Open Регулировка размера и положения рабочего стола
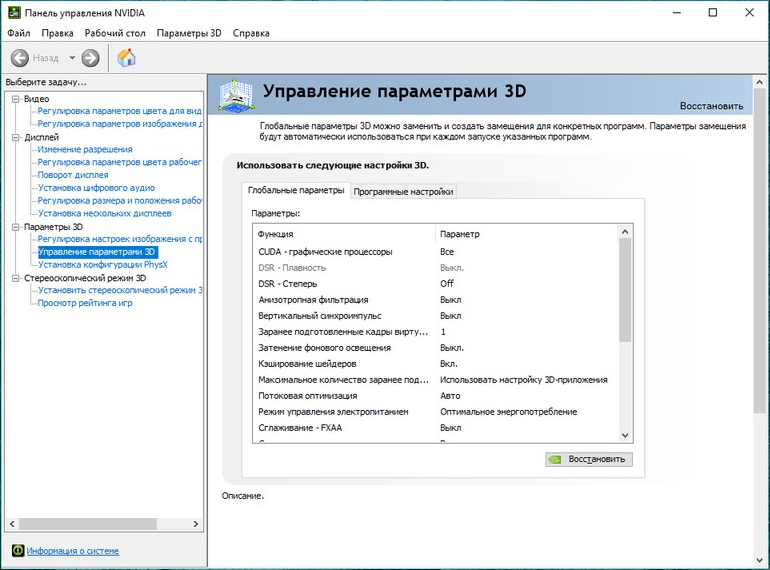 [119, 200]
